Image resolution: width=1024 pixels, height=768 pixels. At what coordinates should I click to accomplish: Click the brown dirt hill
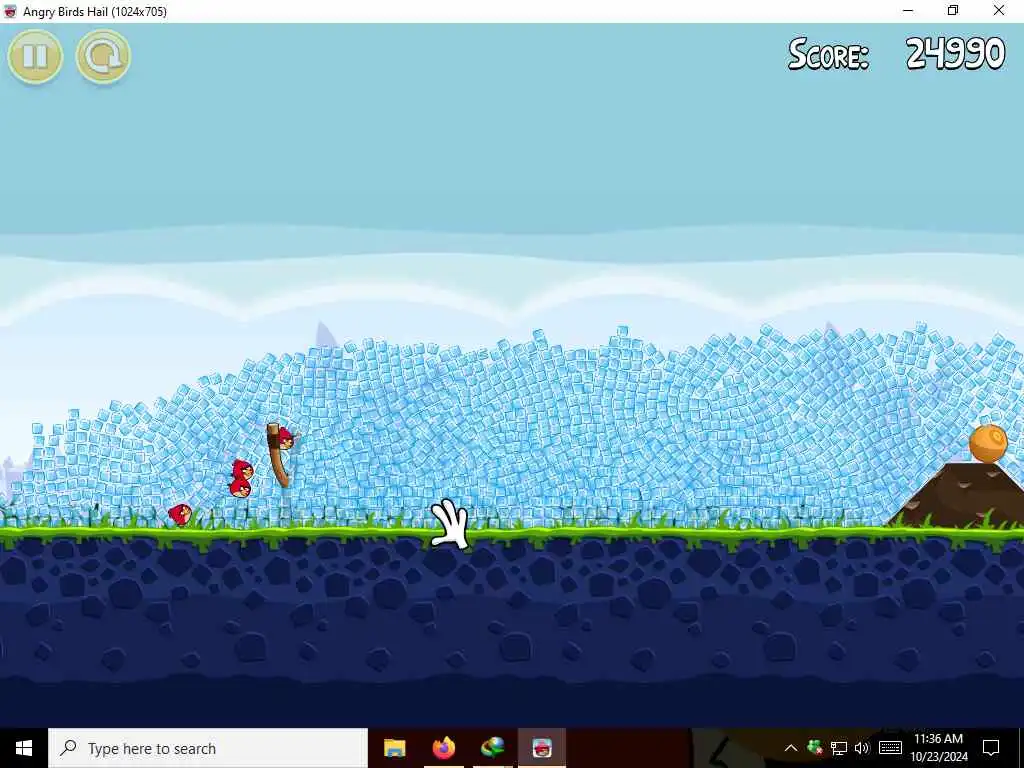(963, 496)
